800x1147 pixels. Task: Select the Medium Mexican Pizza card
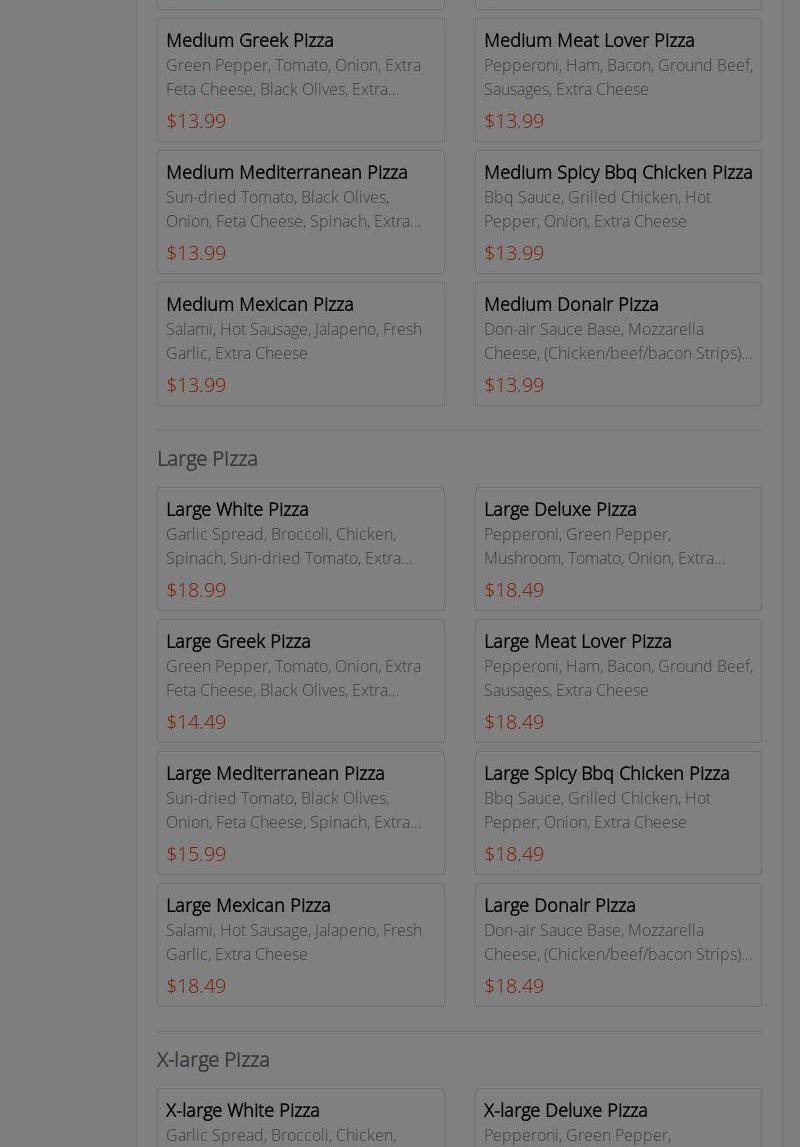point(300,343)
